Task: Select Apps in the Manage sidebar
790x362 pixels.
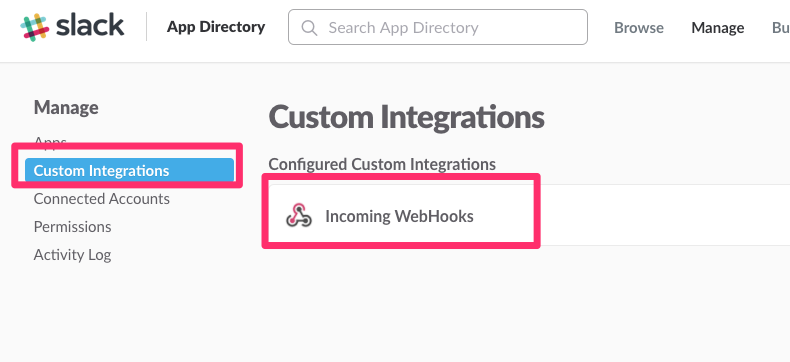Action: click(x=50, y=142)
